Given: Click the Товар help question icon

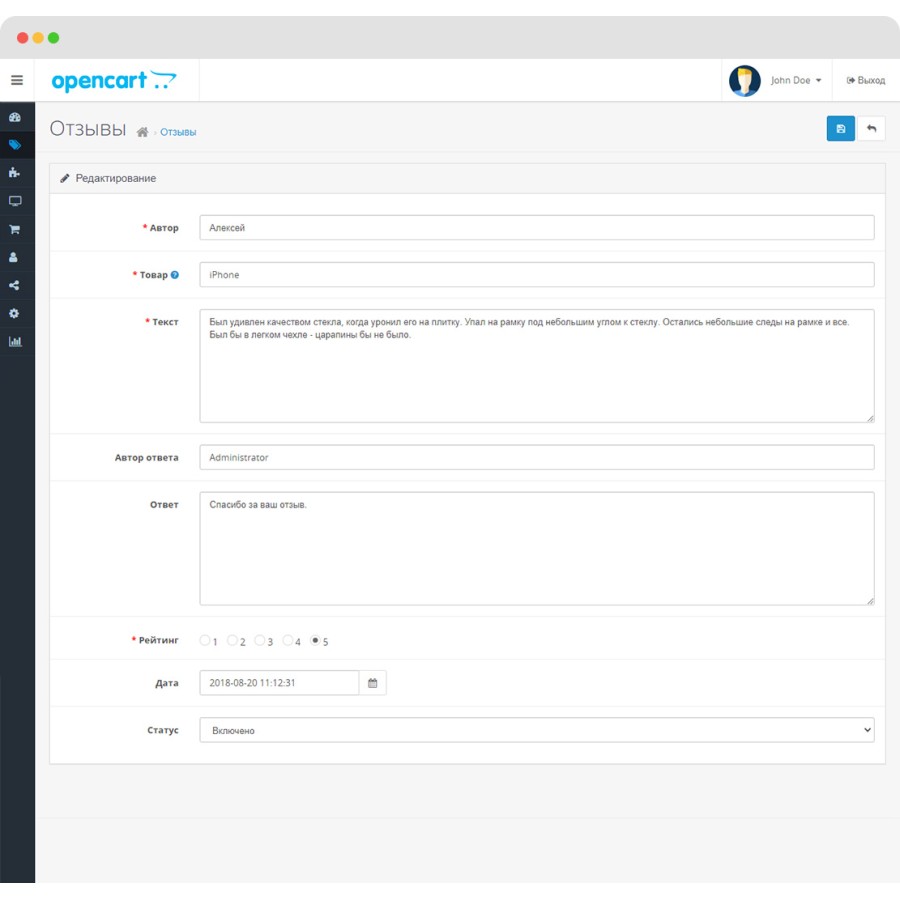Looking at the screenshot, I should [x=175, y=275].
